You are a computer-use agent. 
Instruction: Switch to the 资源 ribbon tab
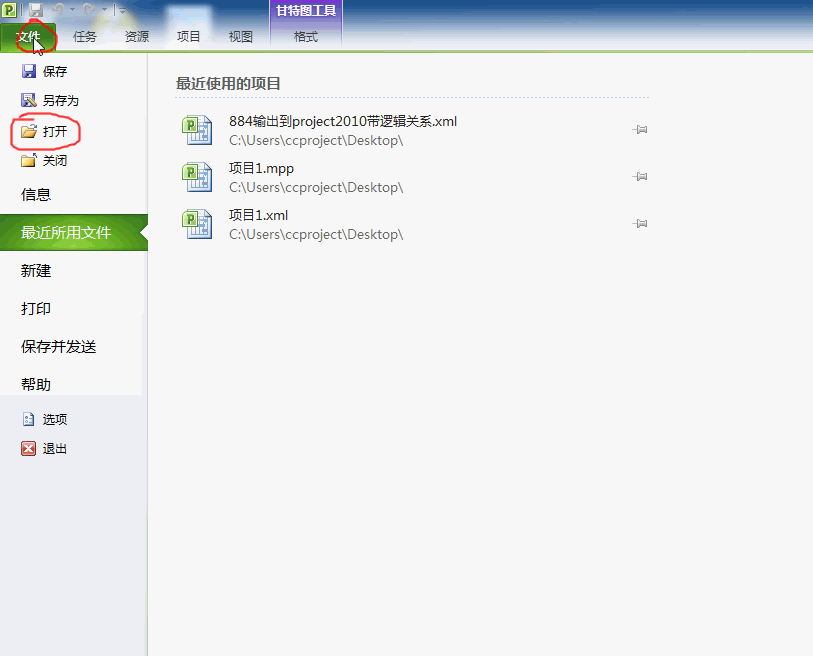[137, 37]
